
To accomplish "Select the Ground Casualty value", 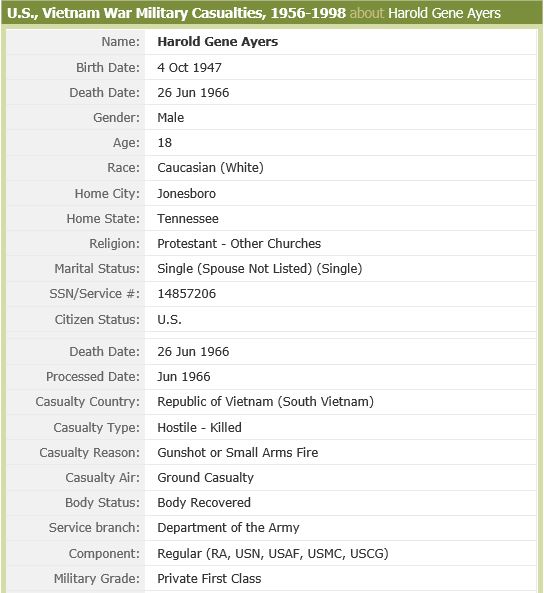I will 205,477.
